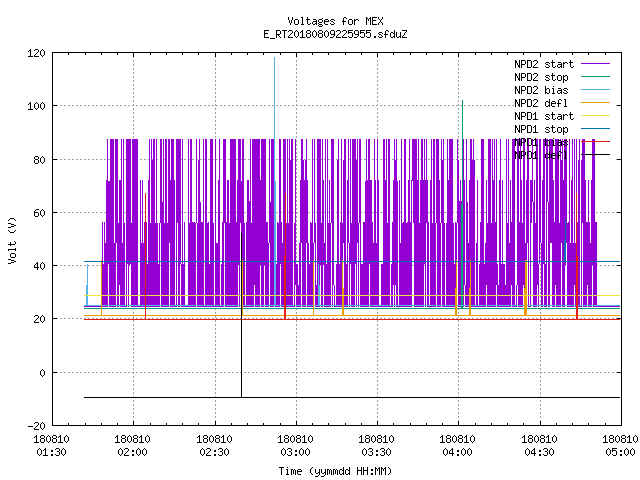Click the tall light-blue NPD2 bias spike
The height and width of the screenshot is (480, 640).
[275, 182]
